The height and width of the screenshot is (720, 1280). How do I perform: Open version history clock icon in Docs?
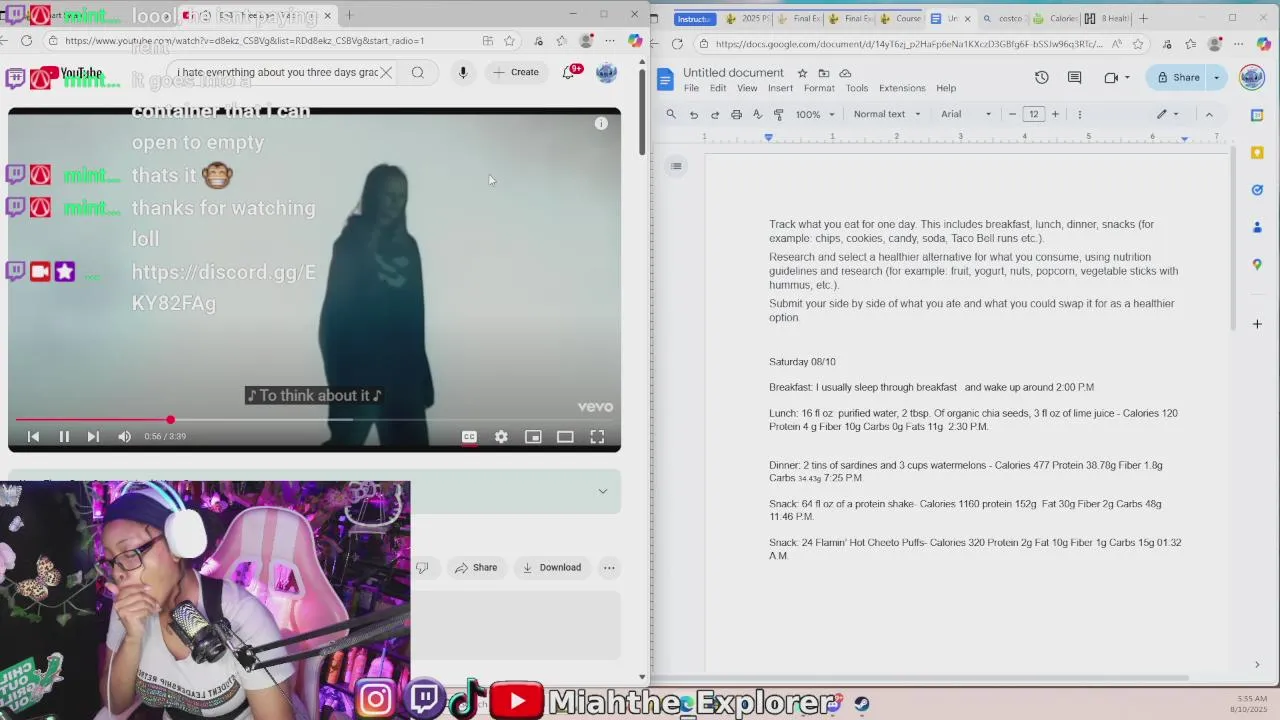[1041, 78]
